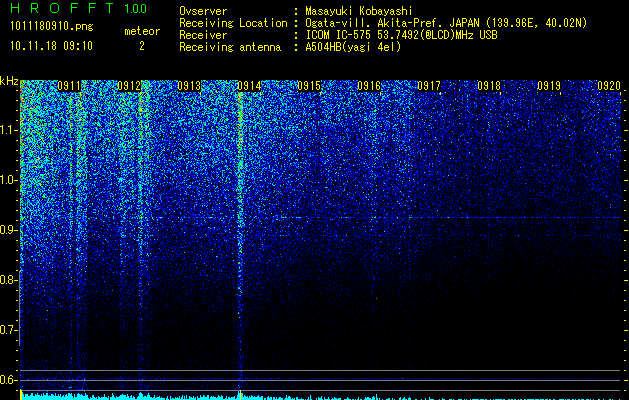Click the date stamp 10.11.18 09:10
Screen dimensions: 629x400
point(51,46)
